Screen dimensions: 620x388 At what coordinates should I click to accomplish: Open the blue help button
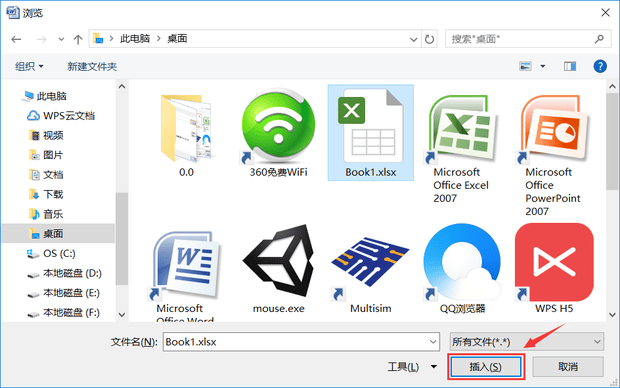600,66
